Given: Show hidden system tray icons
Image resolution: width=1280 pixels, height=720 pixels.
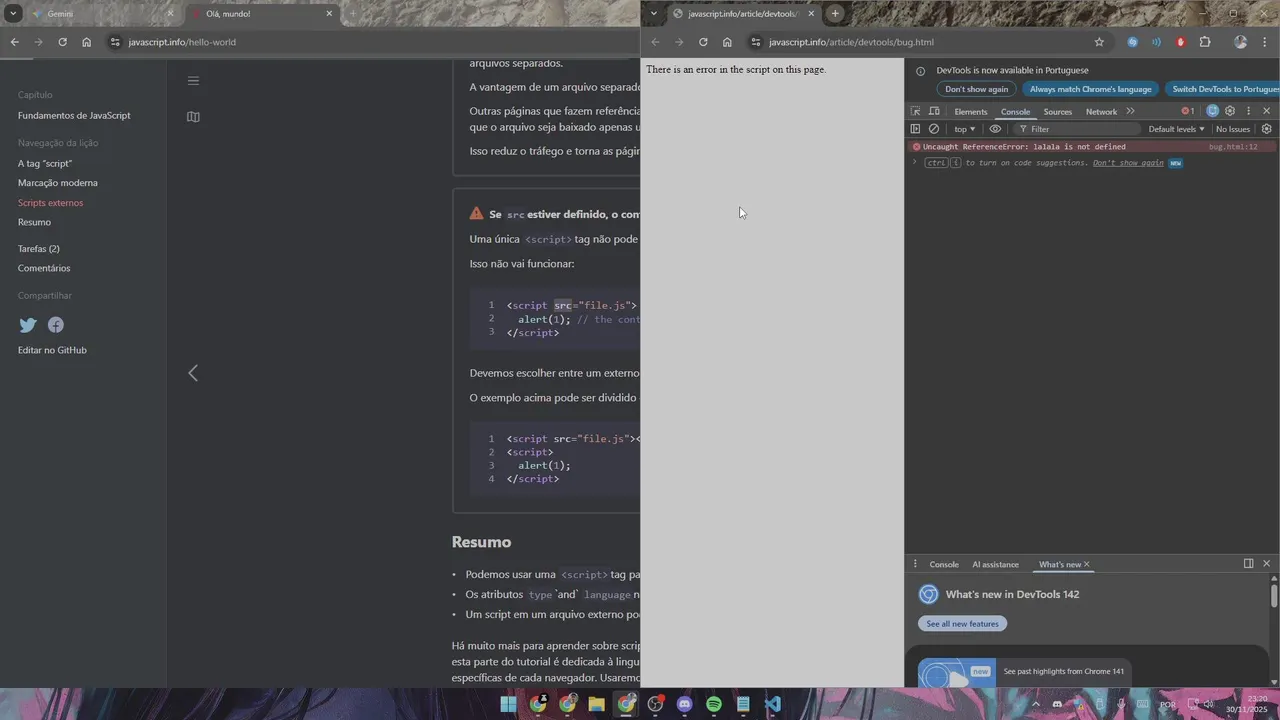Looking at the screenshot, I should coord(1035,704).
